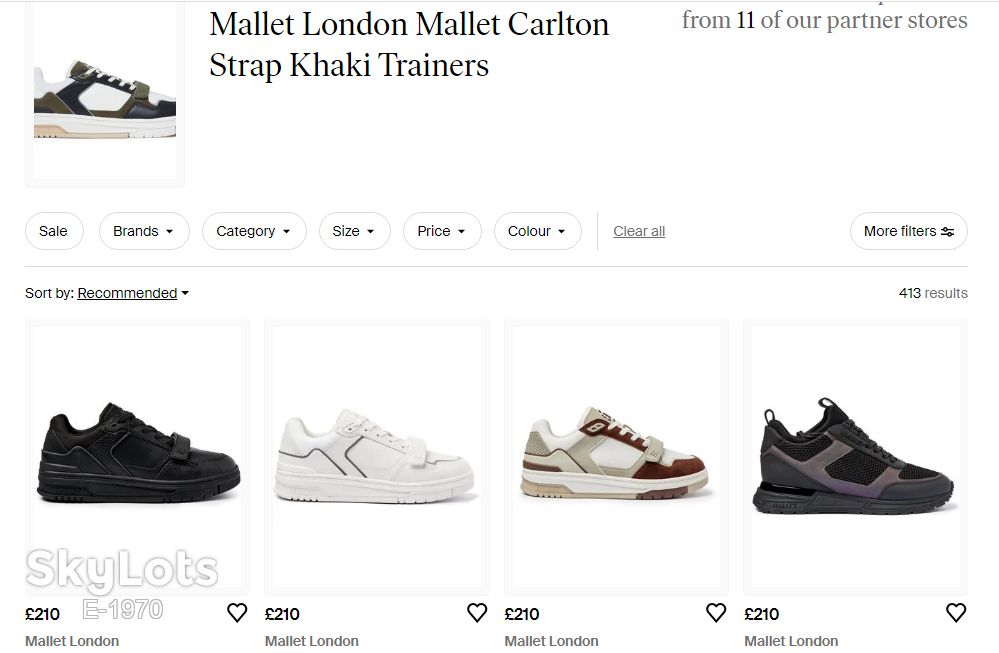Save the brown and beige trainer to wishlist
999x653 pixels.
coord(716,613)
